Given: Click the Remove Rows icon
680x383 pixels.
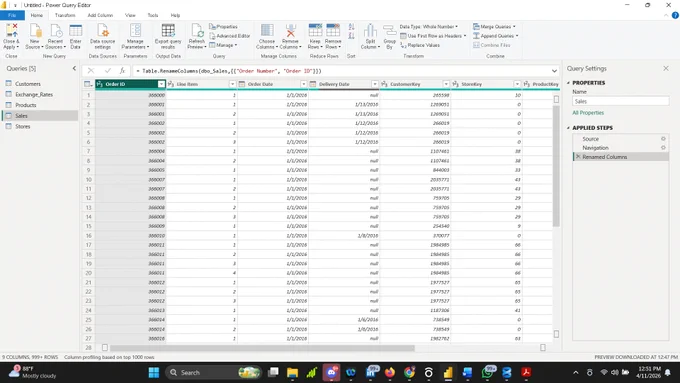Looking at the screenshot, I should click(x=333, y=31).
